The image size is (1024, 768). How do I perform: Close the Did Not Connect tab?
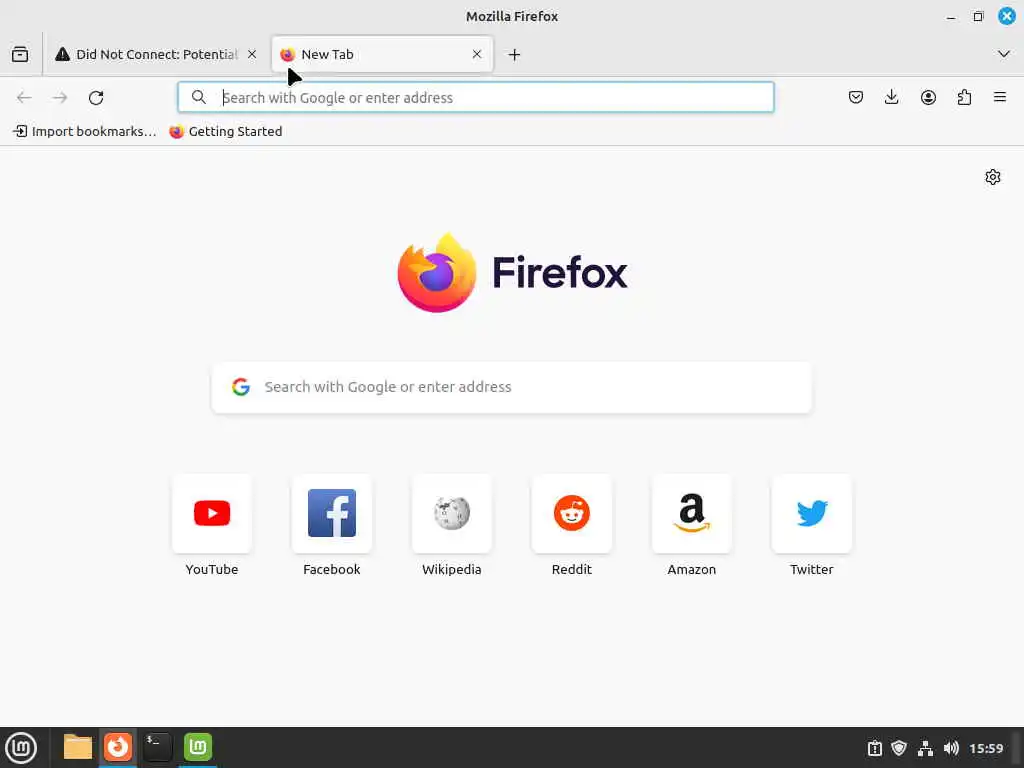(252, 54)
